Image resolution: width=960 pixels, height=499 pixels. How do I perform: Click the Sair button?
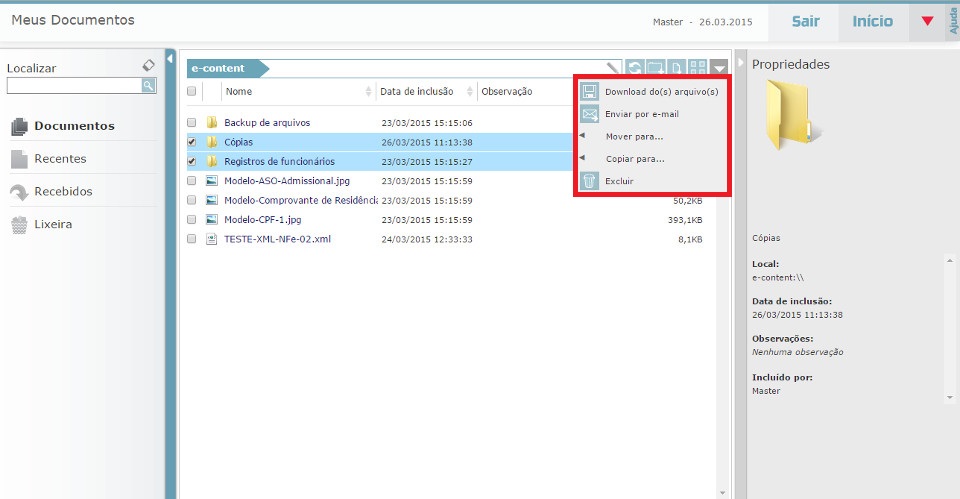(805, 21)
